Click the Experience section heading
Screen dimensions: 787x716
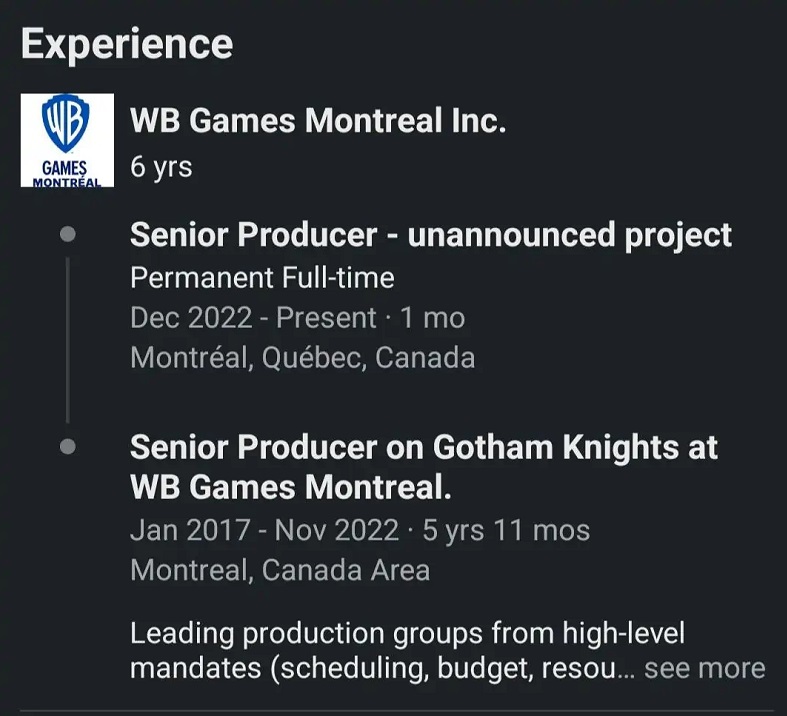tap(127, 44)
